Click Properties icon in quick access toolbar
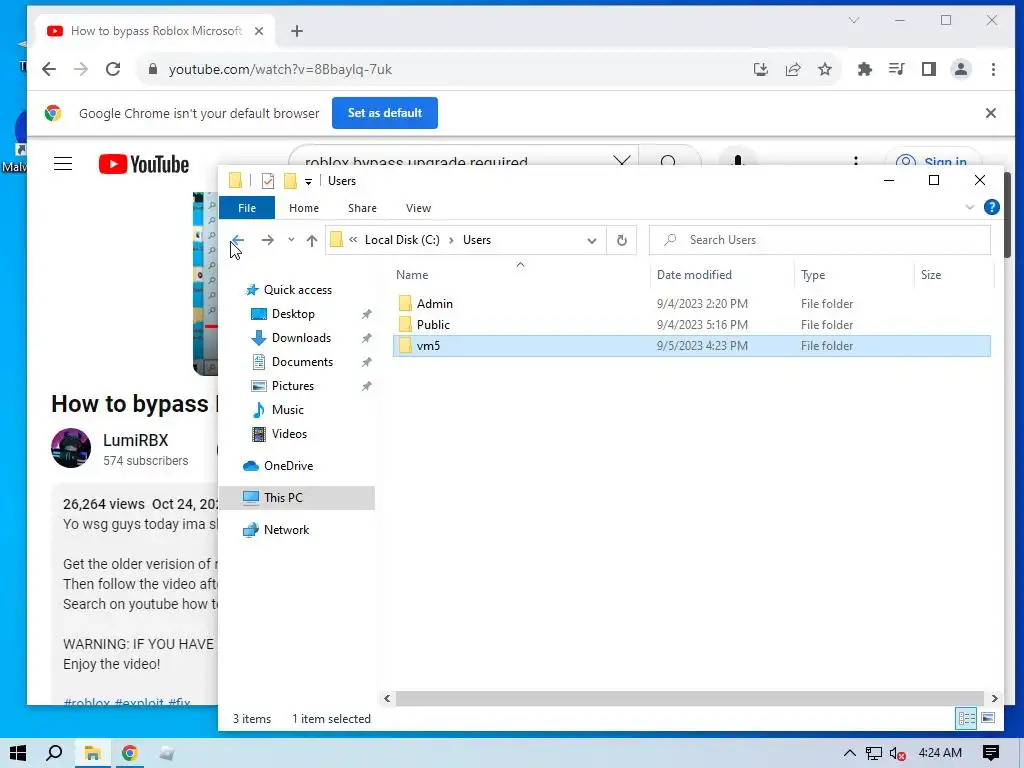Image resolution: width=1024 pixels, height=768 pixels. tap(268, 181)
